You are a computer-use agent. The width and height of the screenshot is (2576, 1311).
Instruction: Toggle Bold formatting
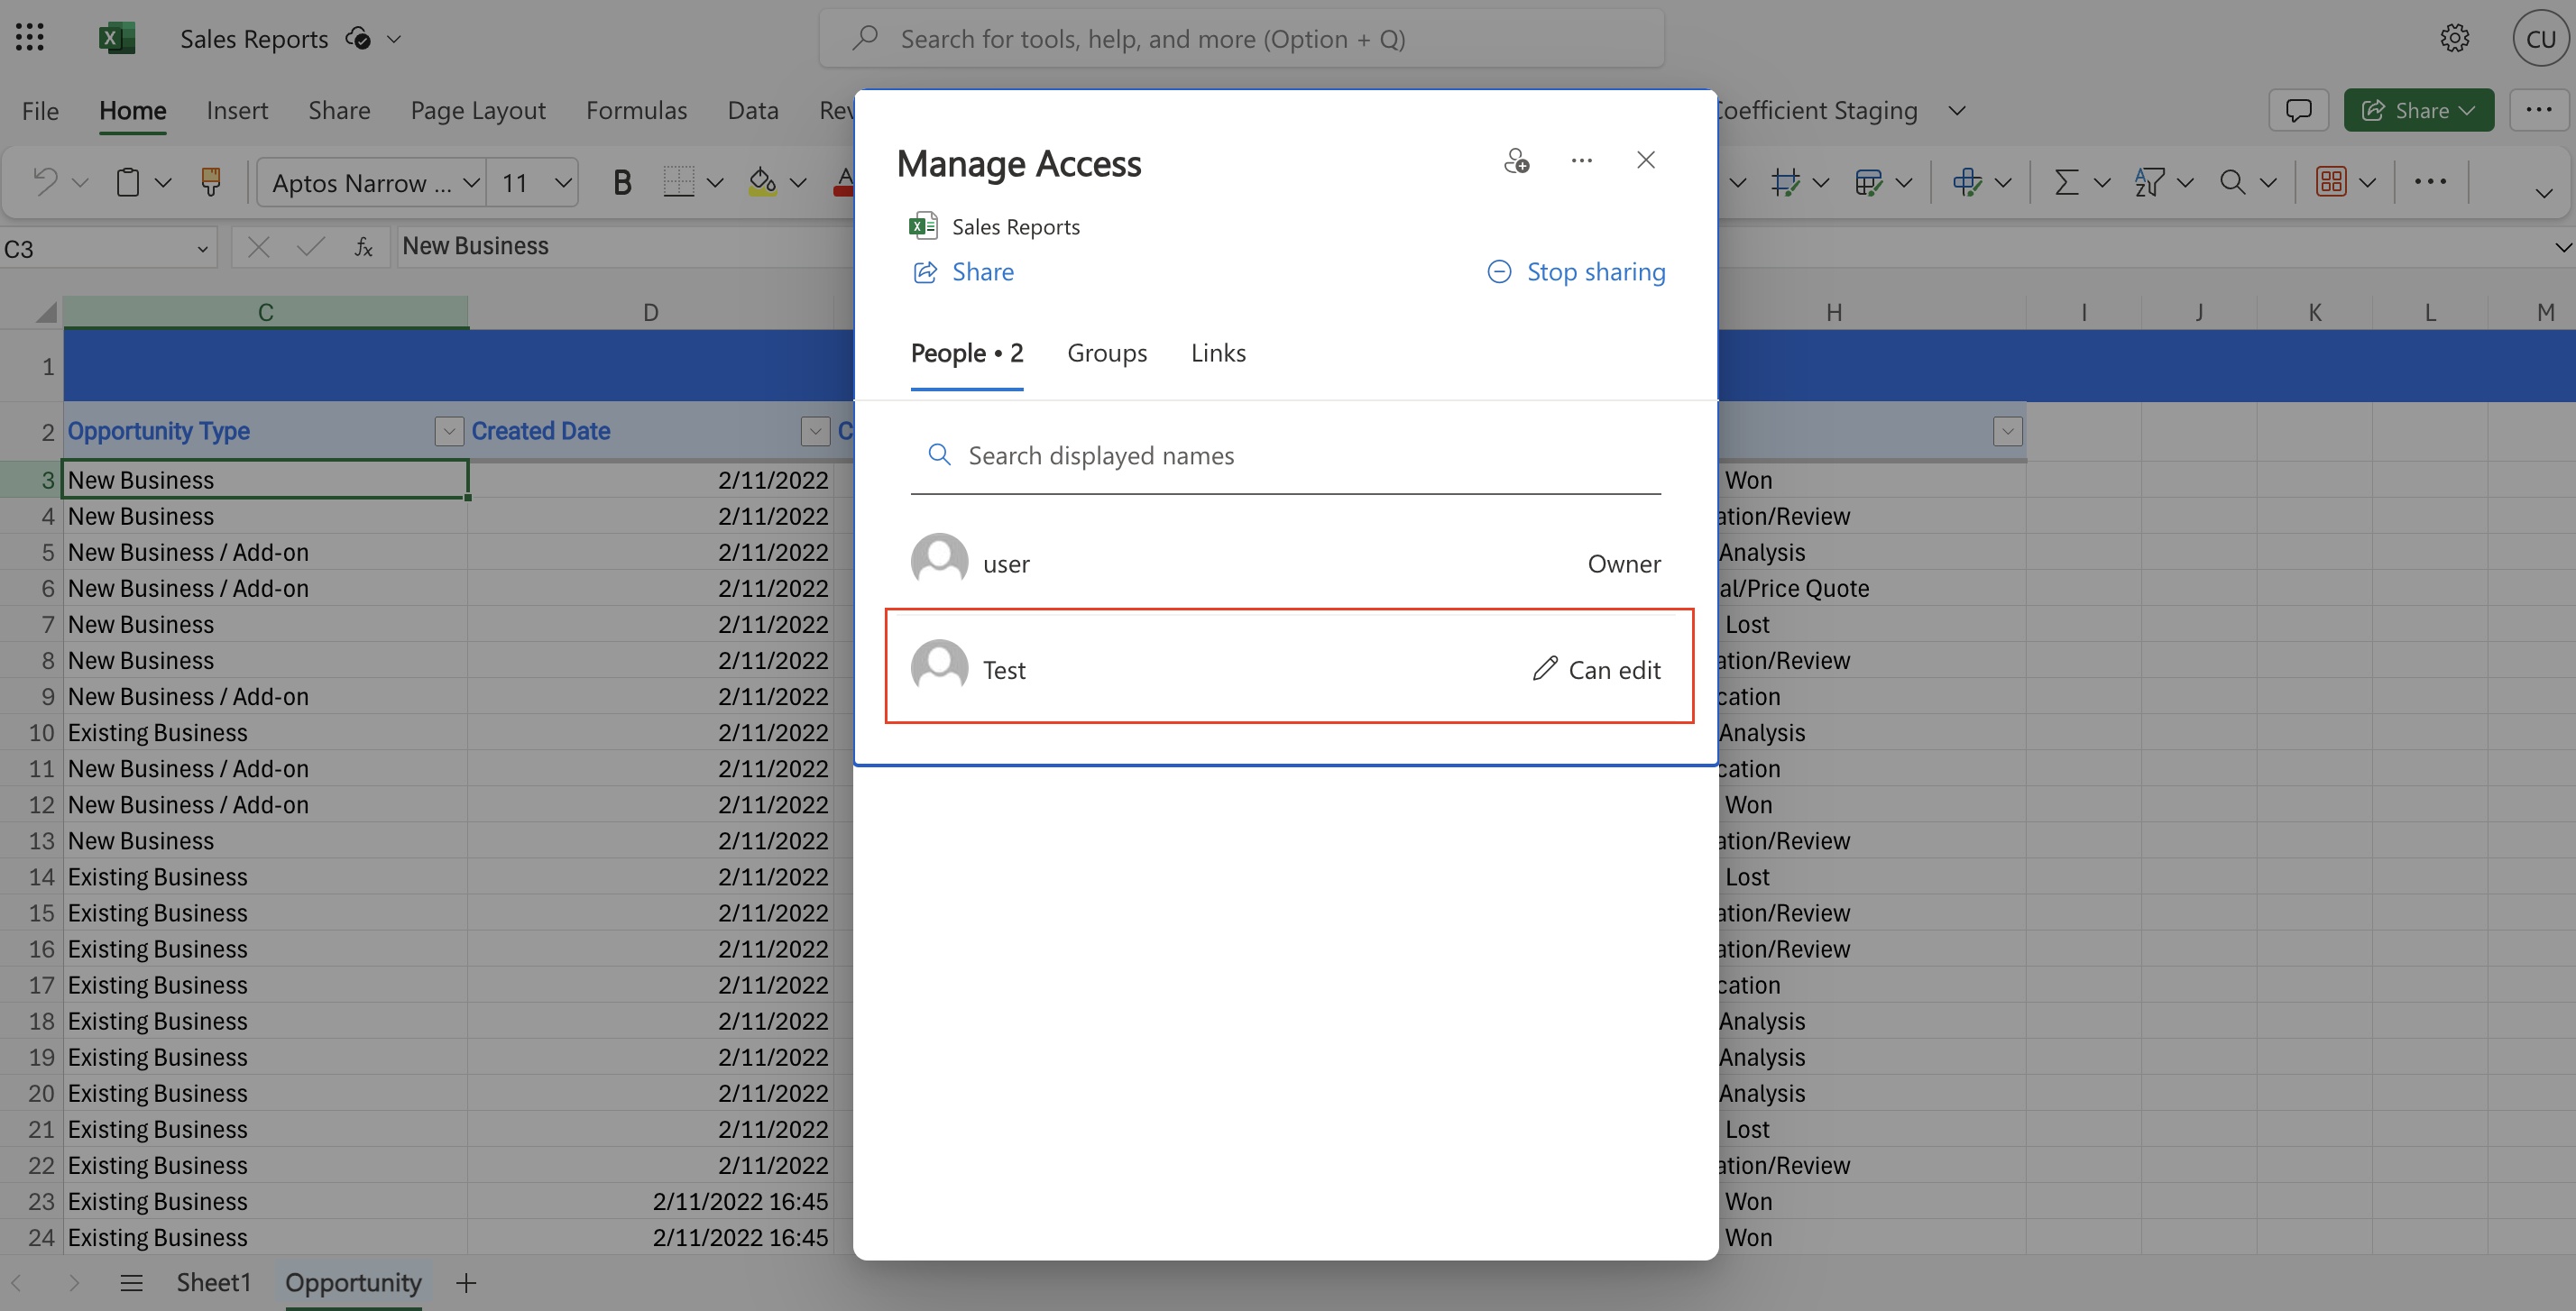click(622, 182)
